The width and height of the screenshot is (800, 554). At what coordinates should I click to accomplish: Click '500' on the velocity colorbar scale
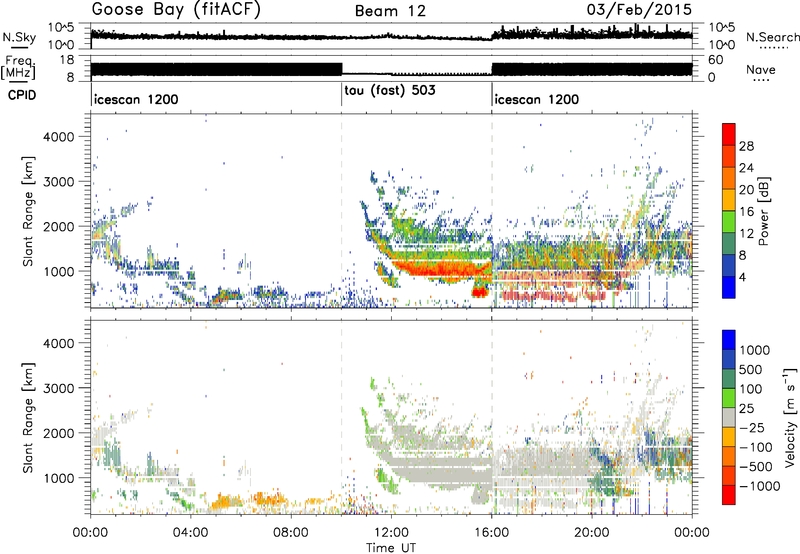click(751, 370)
